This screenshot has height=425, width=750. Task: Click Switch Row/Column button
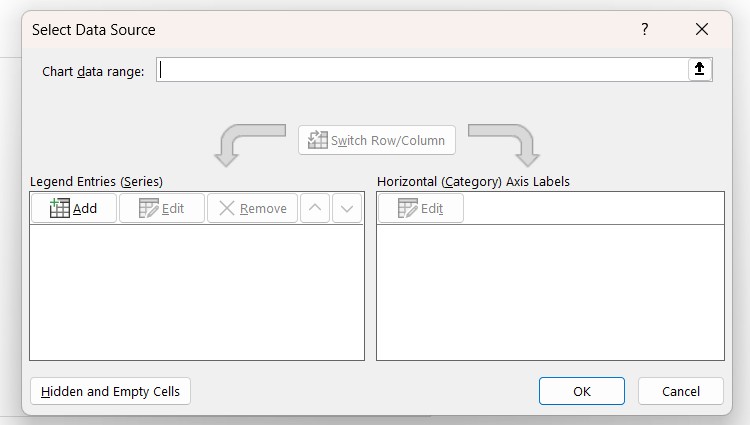coord(376,140)
